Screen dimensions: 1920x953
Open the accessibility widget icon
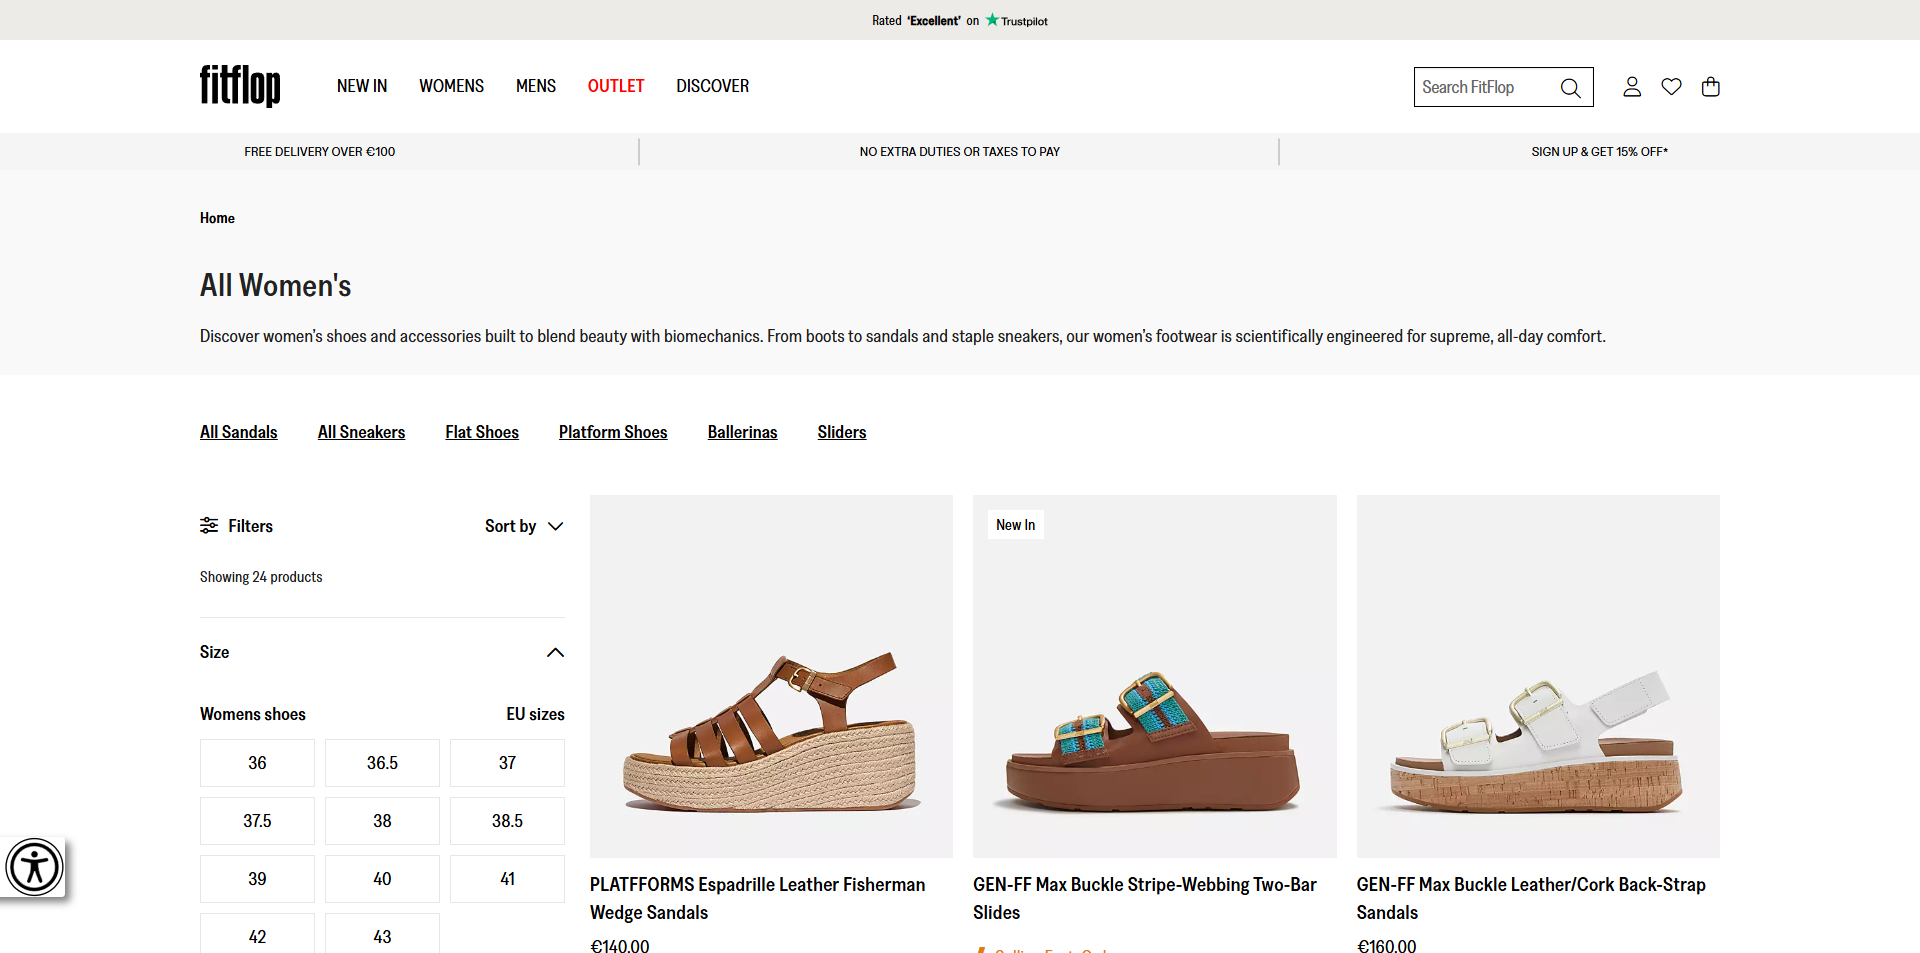pos(34,867)
